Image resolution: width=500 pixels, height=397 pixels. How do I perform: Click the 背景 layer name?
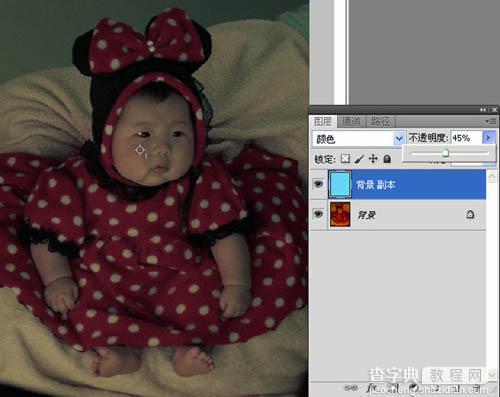(x=367, y=215)
